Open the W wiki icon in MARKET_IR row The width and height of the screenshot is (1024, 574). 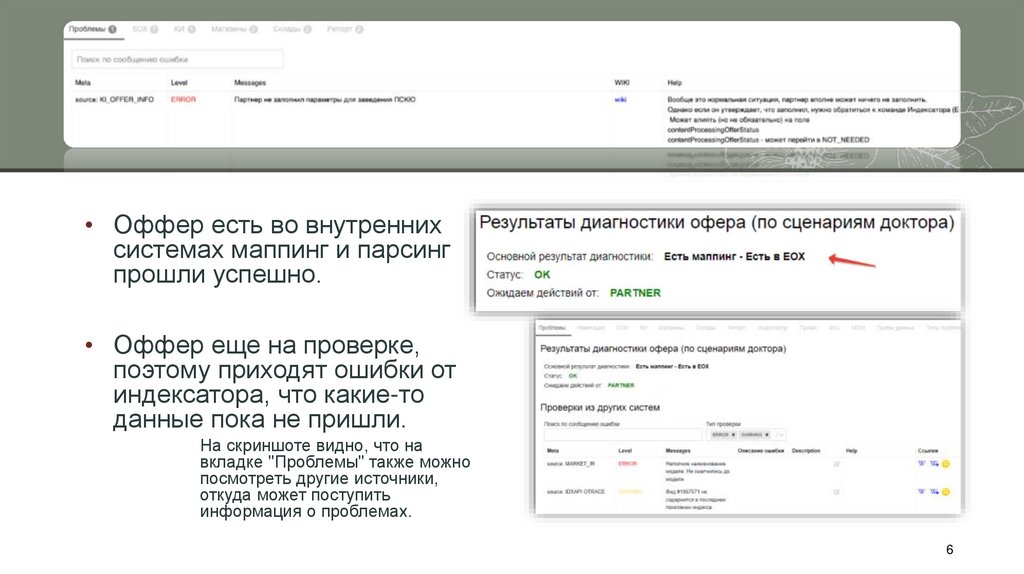click(921, 464)
